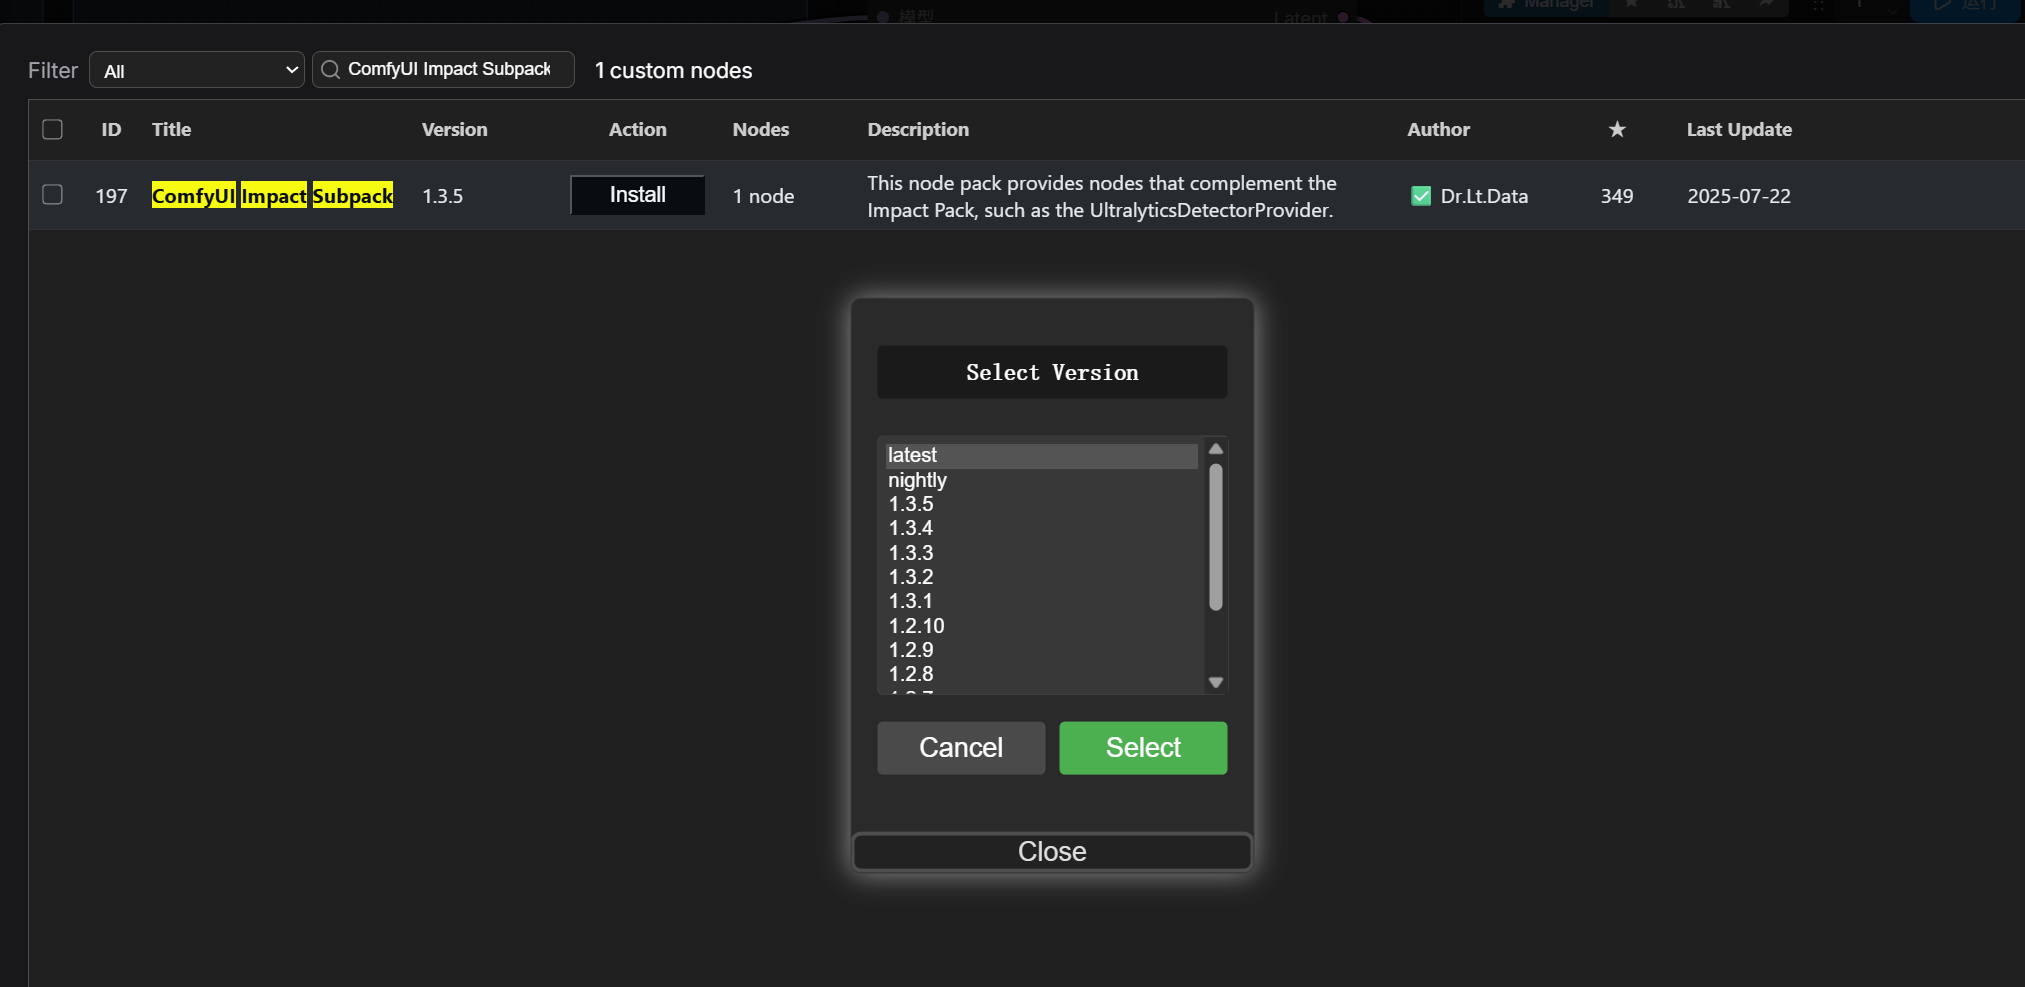Click the Close button below the dialog

pyautogui.click(x=1052, y=852)
